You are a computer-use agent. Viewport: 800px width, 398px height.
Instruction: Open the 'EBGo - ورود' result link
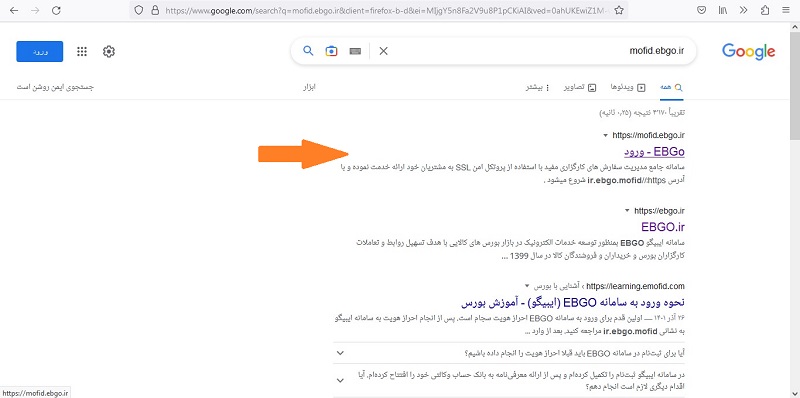point(654,152)
